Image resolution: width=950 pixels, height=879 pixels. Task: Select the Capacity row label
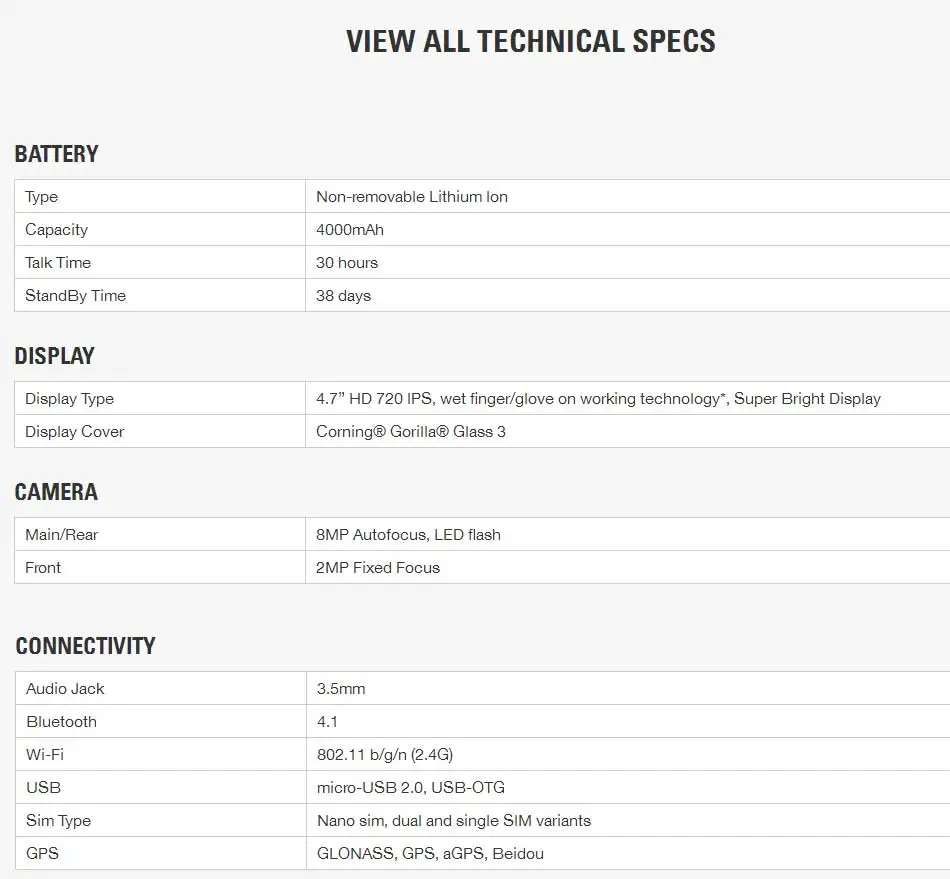tap(56, 230)
